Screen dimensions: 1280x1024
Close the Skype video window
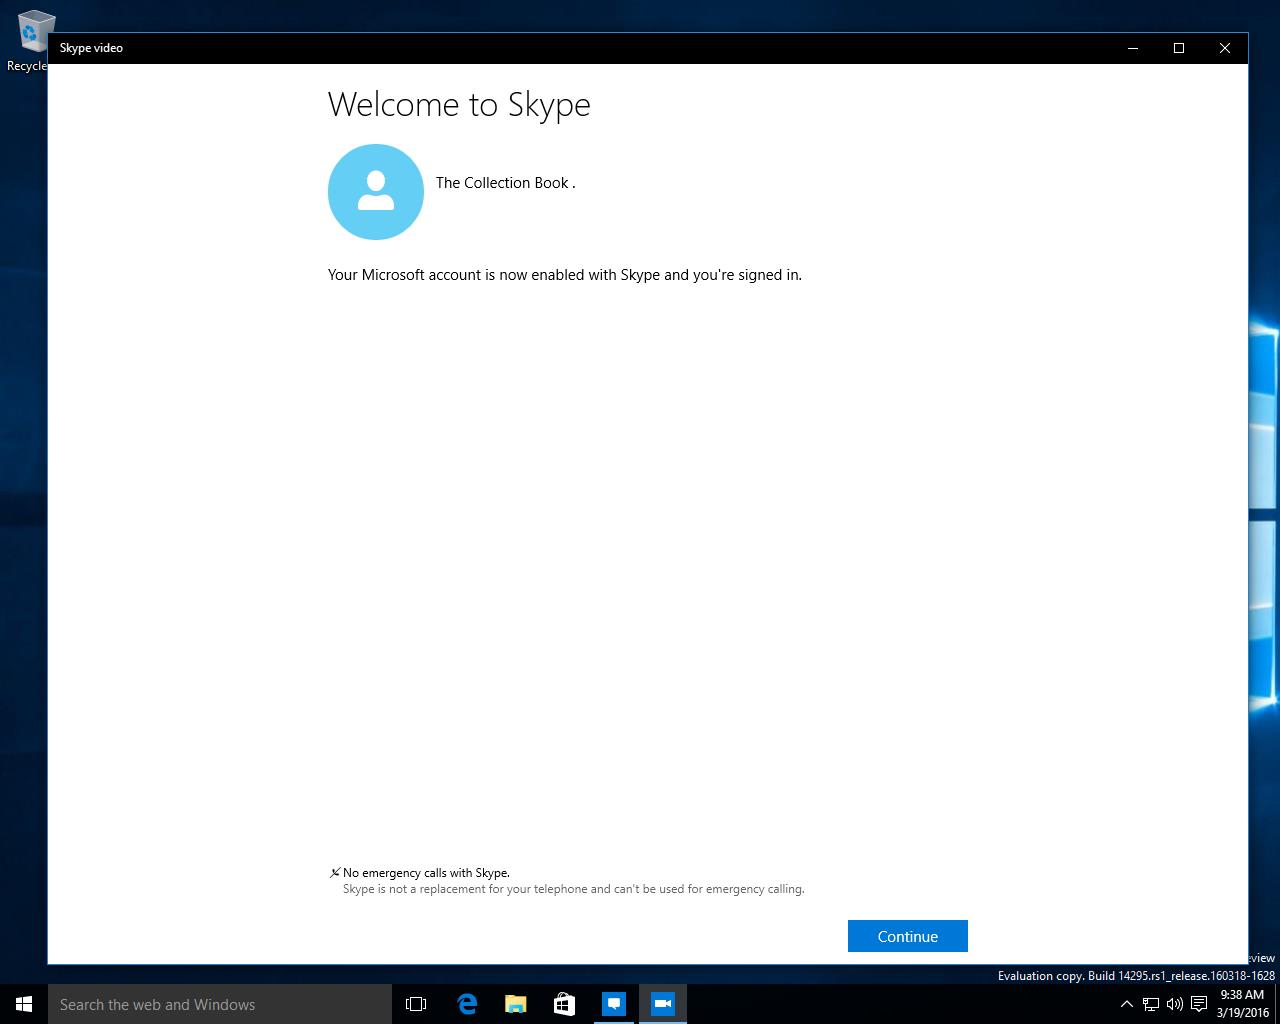1225,48
